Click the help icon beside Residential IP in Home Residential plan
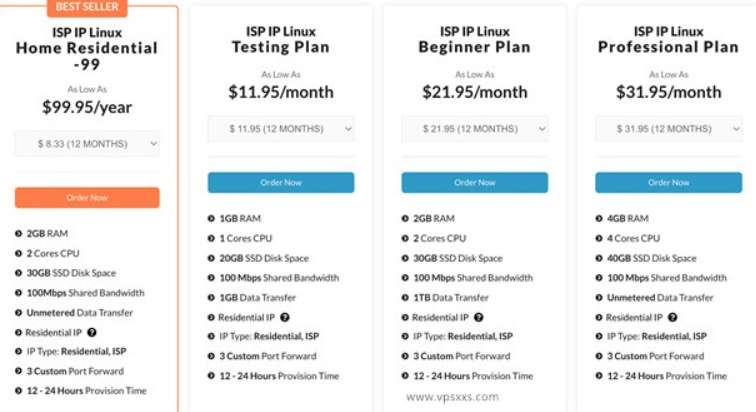The width and height of the screenshot is (756, 412). tap(92, 331)
